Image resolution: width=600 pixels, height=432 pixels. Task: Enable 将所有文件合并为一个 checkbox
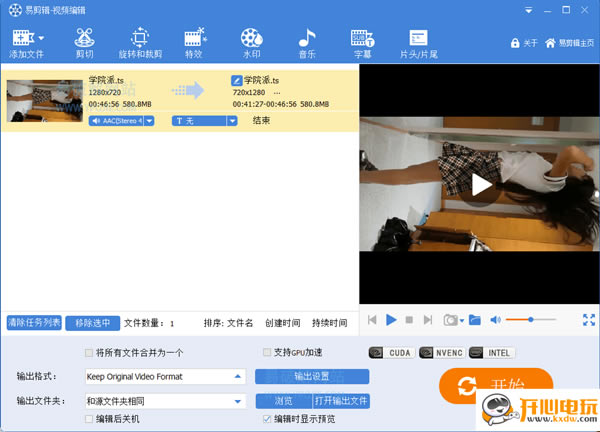tap(89, 353)
